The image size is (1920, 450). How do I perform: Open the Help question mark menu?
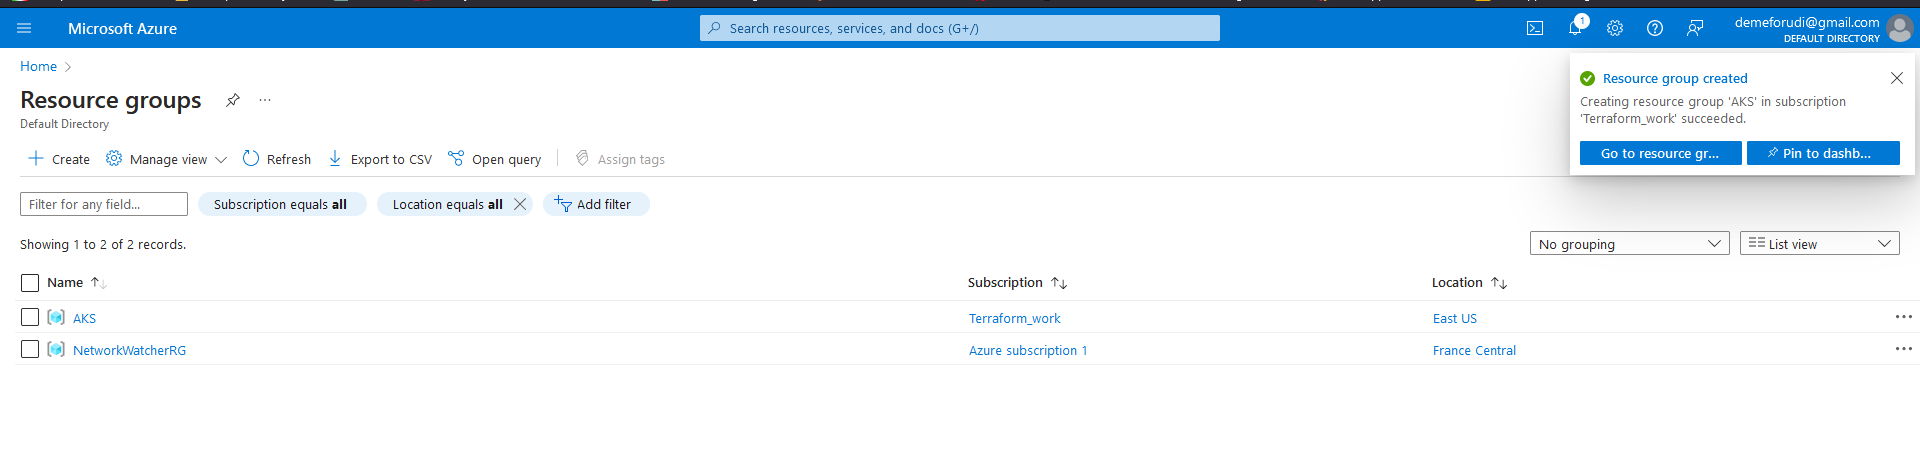coord(1655,28)
